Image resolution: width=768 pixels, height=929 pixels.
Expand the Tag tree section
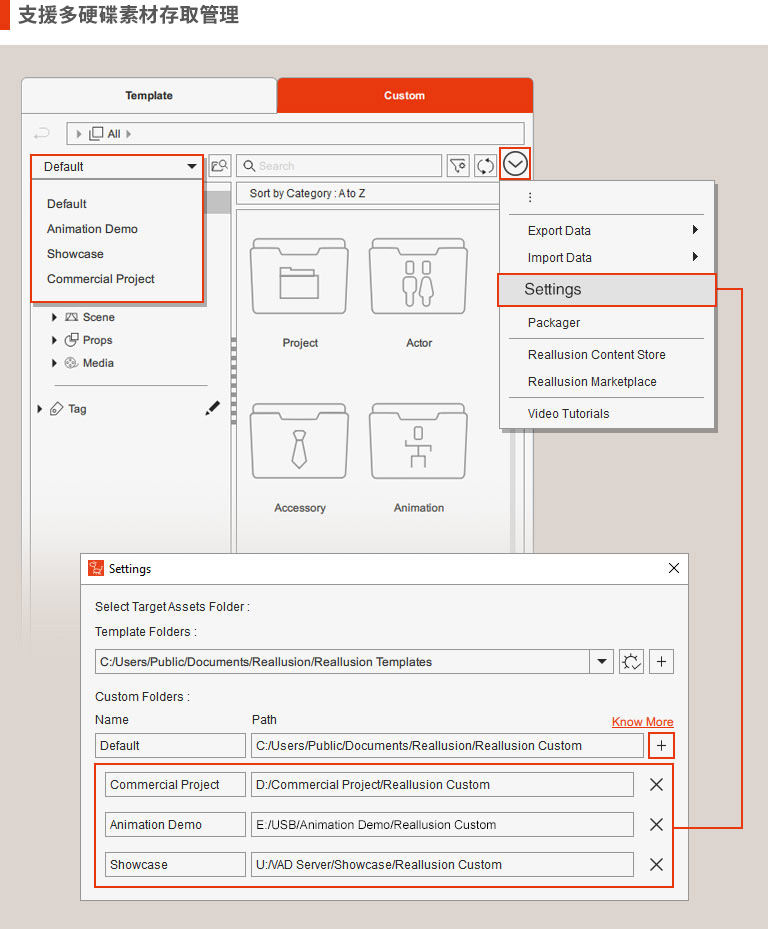40,409
